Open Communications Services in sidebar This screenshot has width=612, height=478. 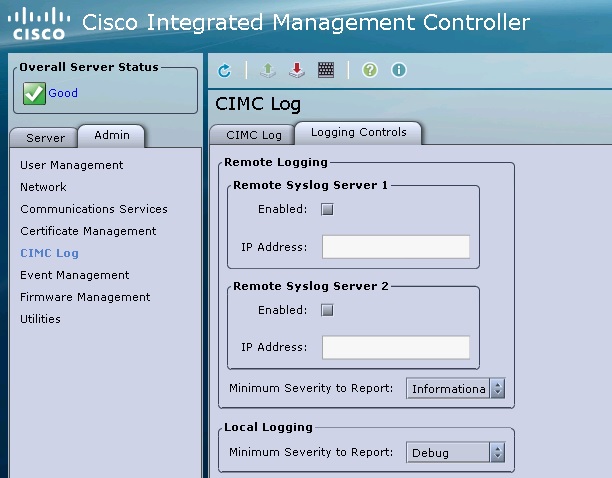click(94, 209)
